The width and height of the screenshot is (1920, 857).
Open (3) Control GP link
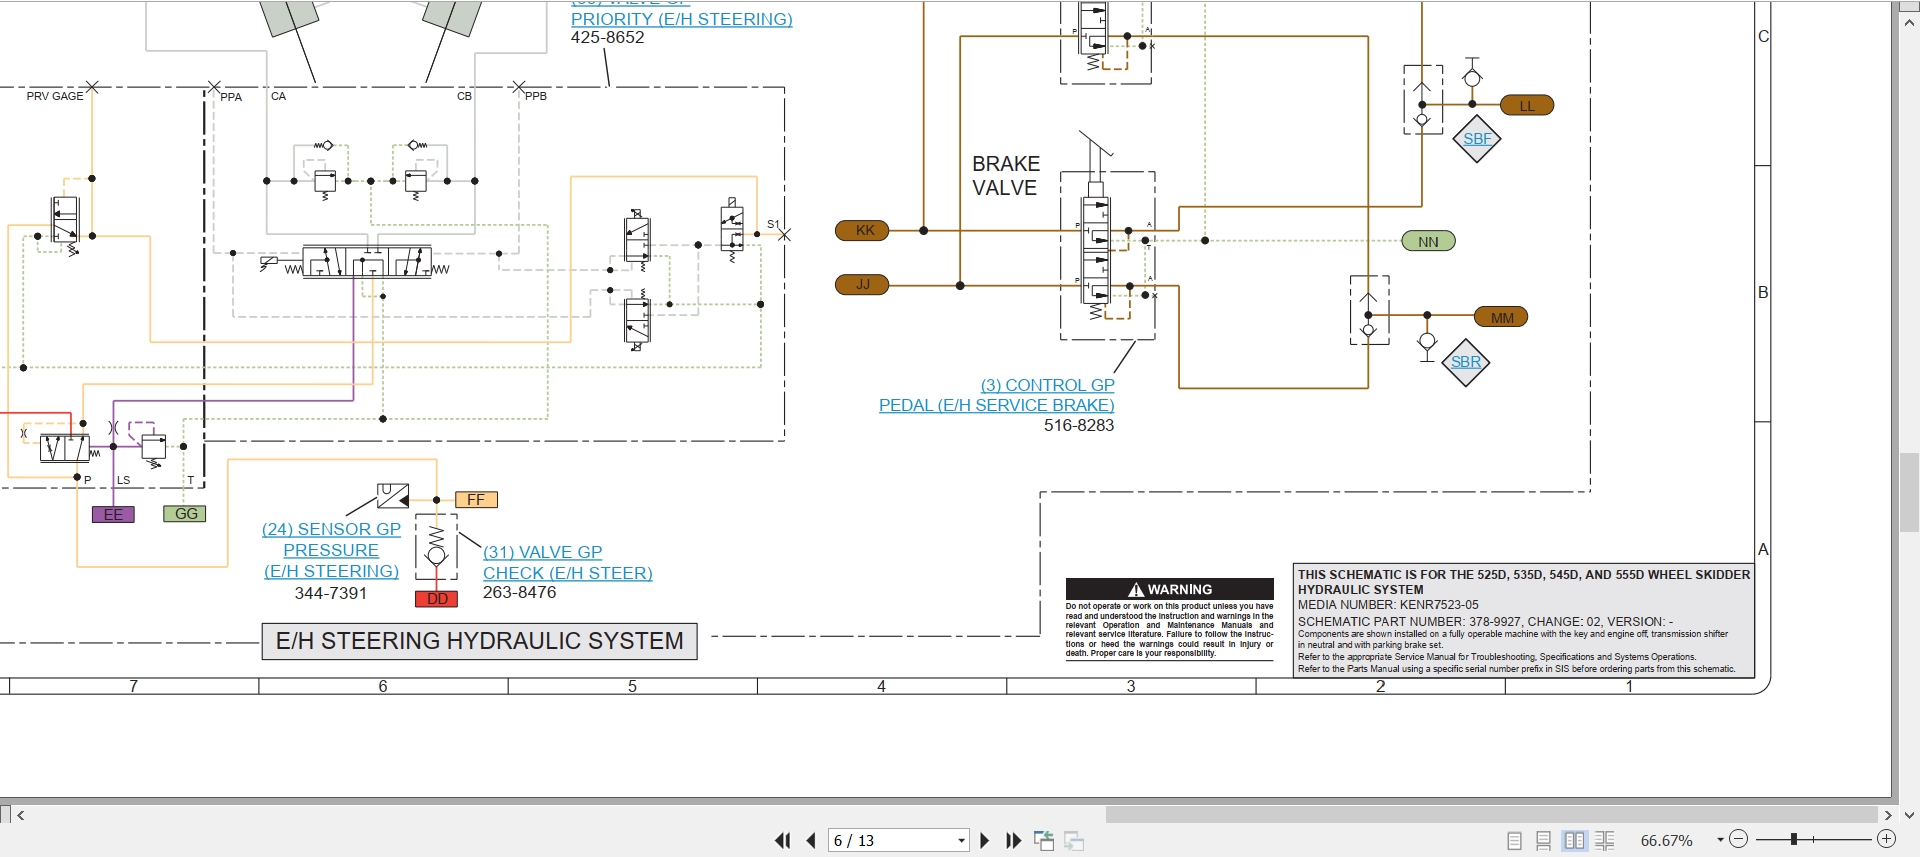click(1047, 385)
